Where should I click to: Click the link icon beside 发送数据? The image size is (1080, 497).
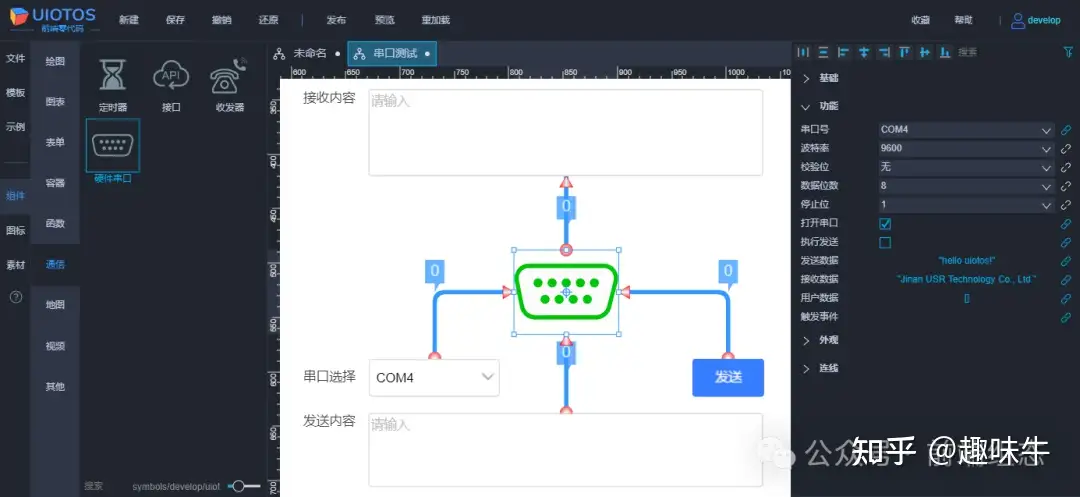coord(1066,261)
